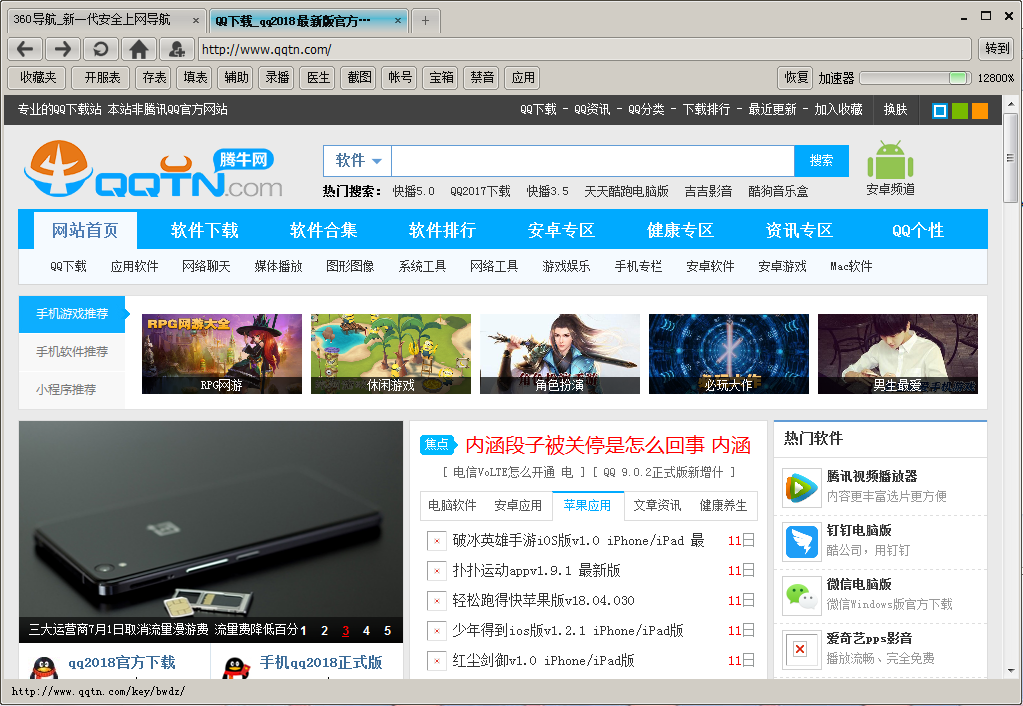The width and height of the screenshot is (1023, 706).
Task: Select the green skin color swatch
Action: 960,111
